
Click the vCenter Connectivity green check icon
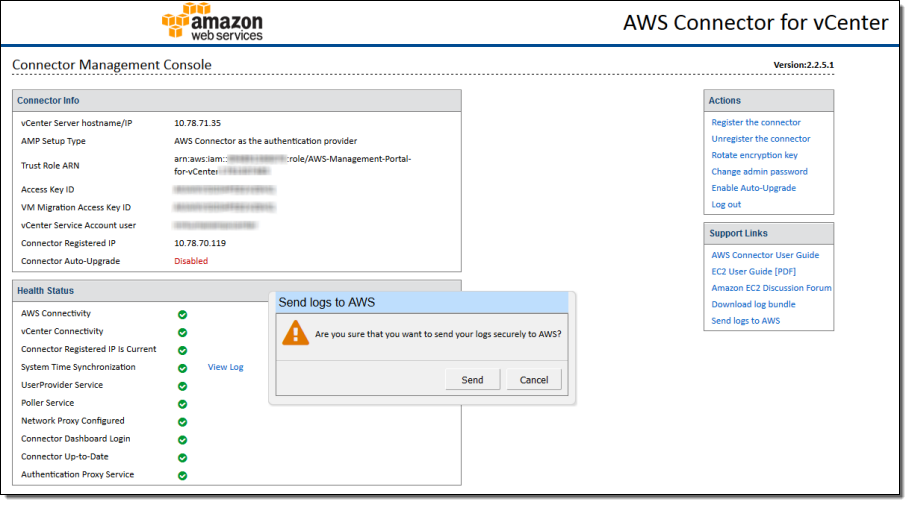click(182, 332)
